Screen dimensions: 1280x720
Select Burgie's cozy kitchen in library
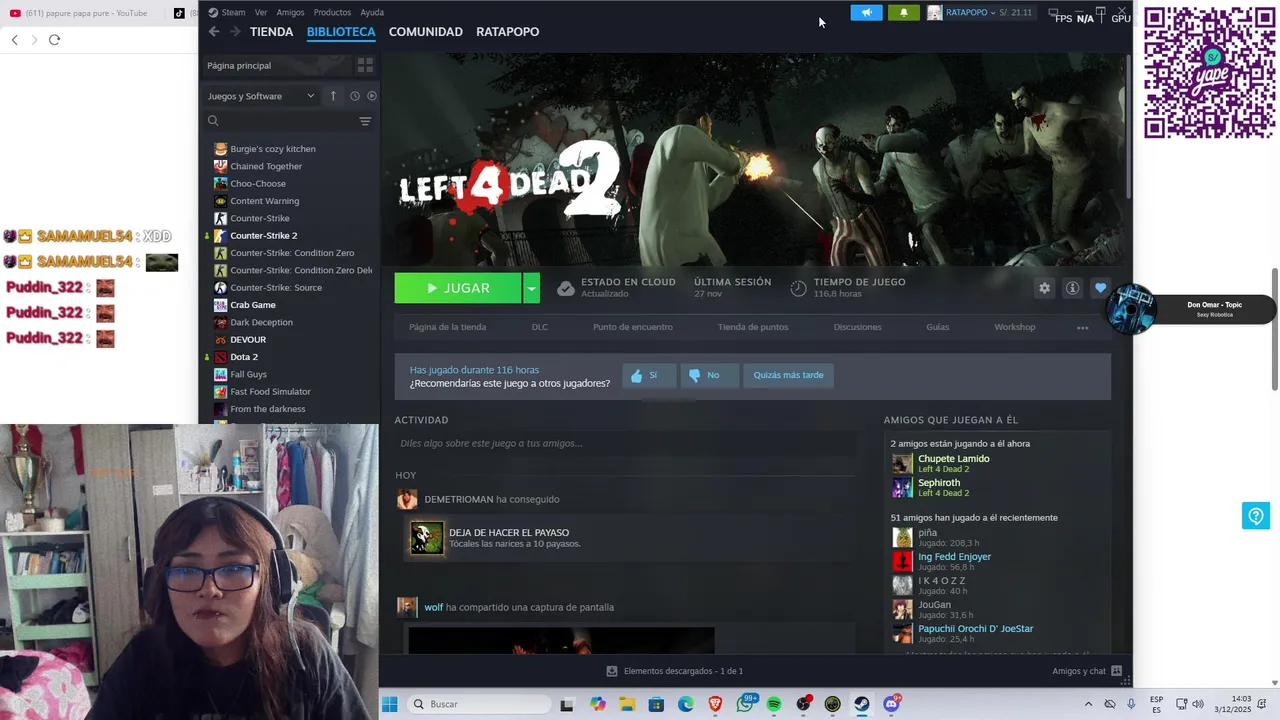272,149
